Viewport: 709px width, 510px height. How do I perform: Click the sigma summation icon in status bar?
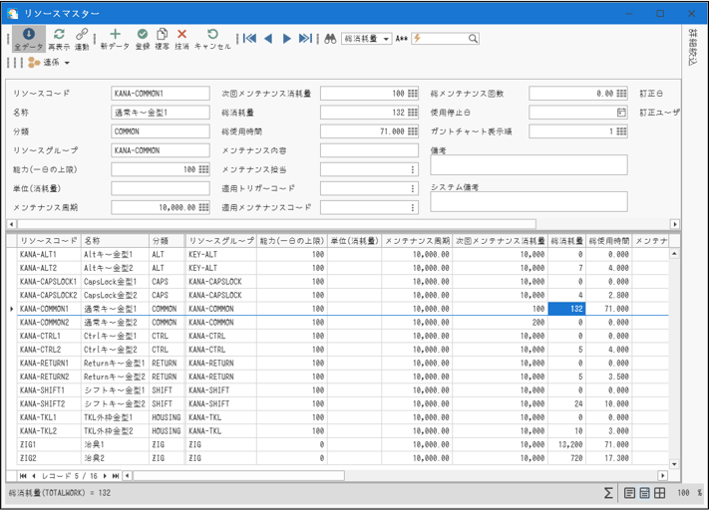point(608,493)
